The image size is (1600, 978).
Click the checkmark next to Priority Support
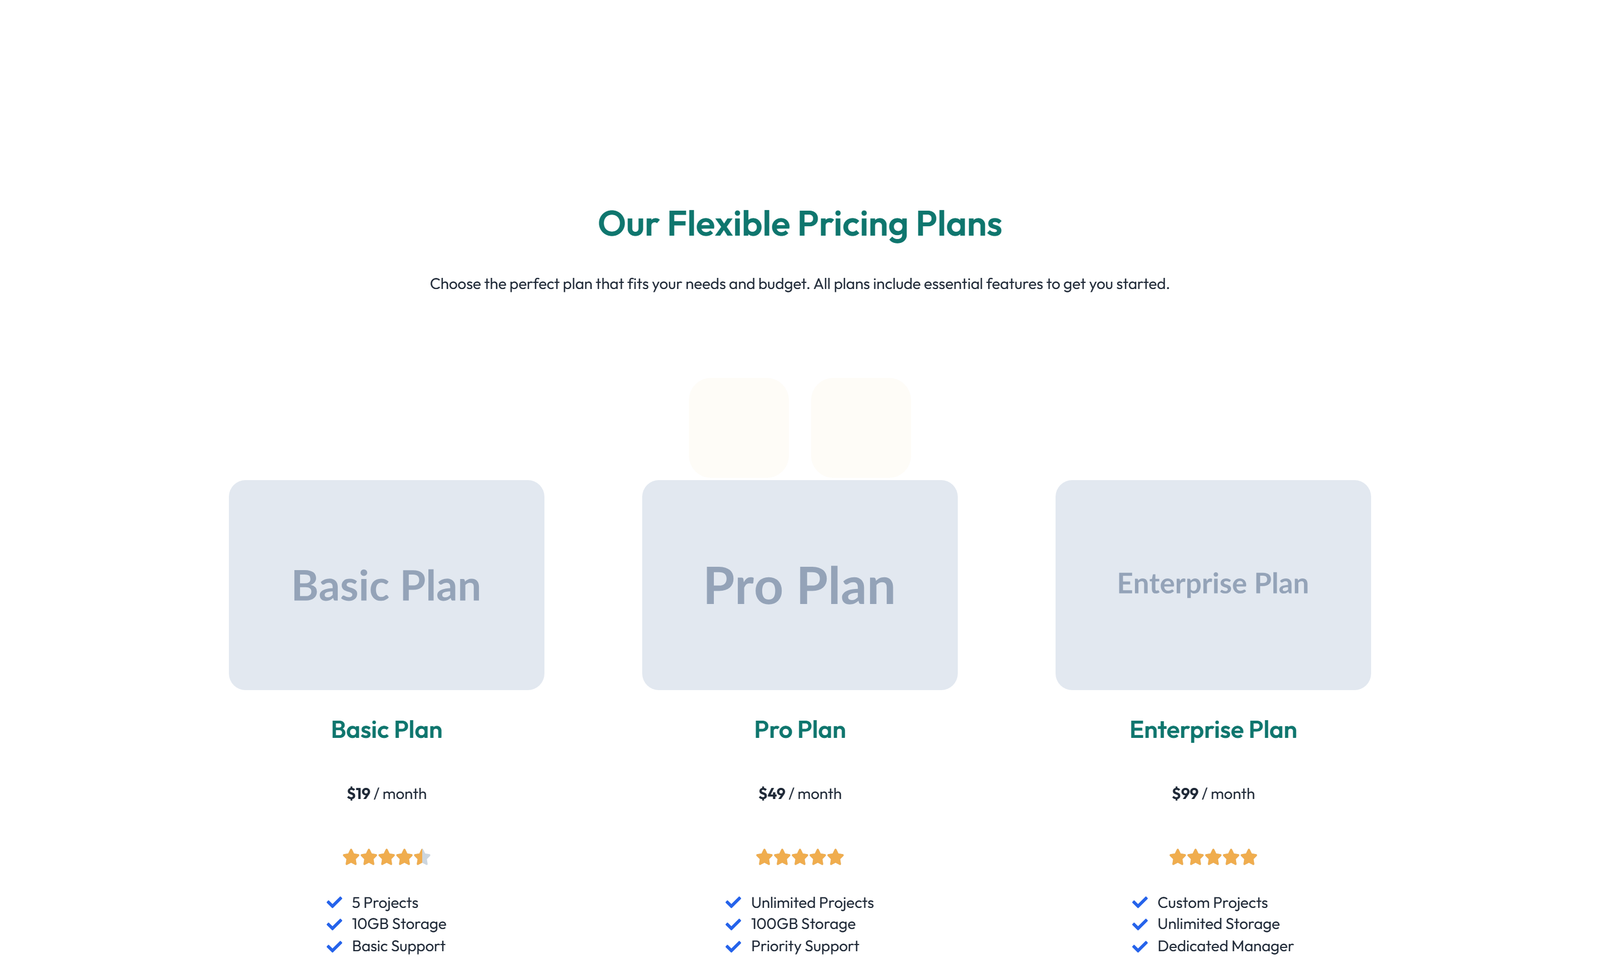coord(733,946)
